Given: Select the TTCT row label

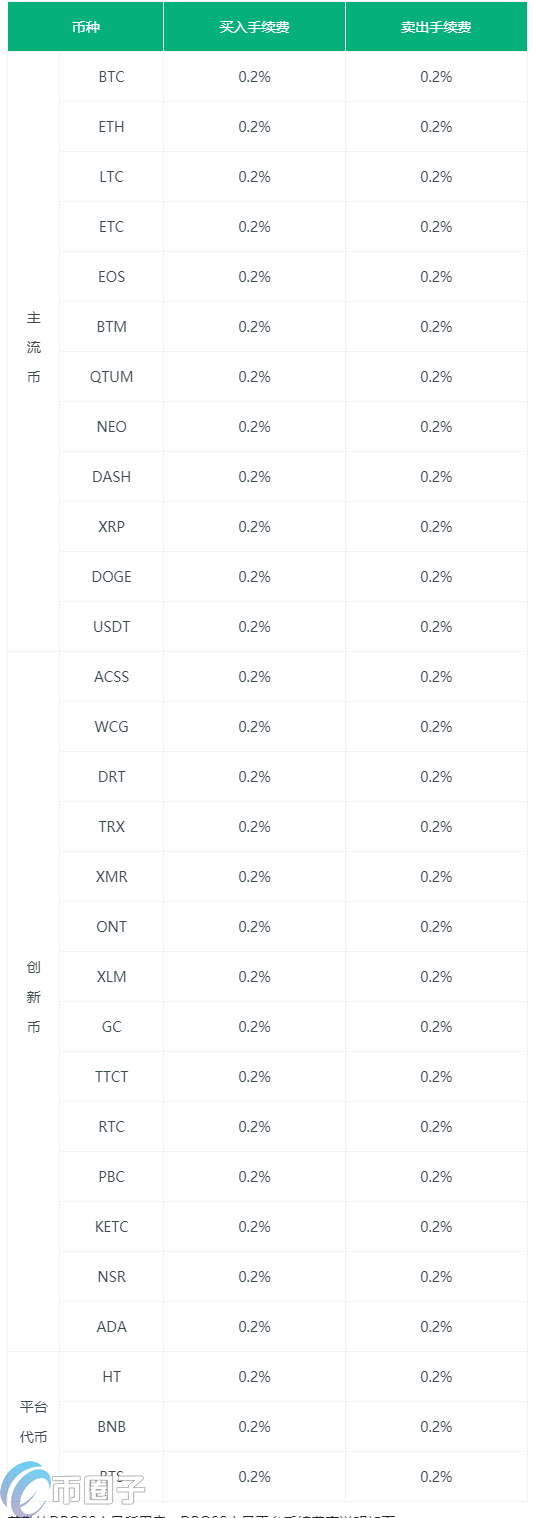Looking at the screenshot, I should 112,1077.
